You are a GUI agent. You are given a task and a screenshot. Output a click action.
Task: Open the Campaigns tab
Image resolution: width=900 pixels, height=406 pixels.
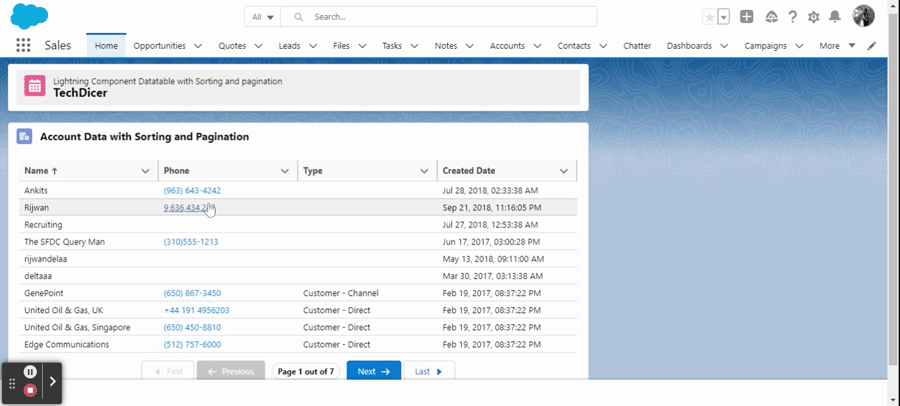click(x=765, y=46)
